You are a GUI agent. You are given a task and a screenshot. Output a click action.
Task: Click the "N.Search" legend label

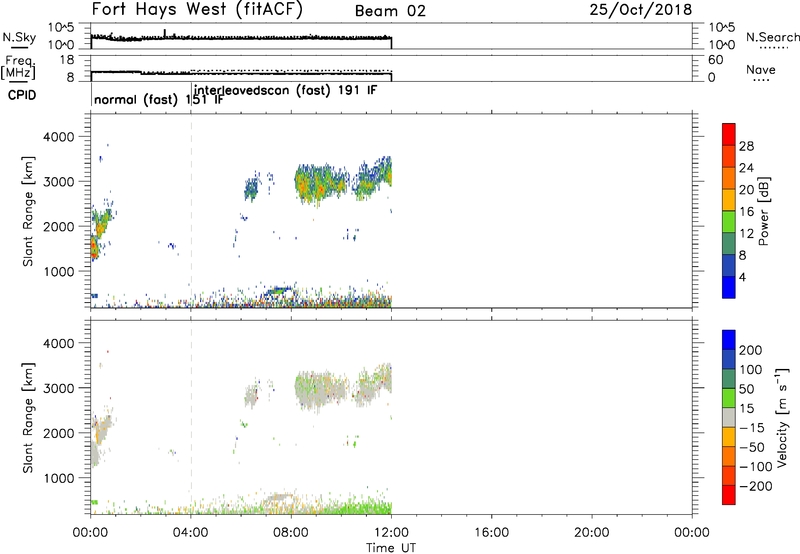point(772,37)
